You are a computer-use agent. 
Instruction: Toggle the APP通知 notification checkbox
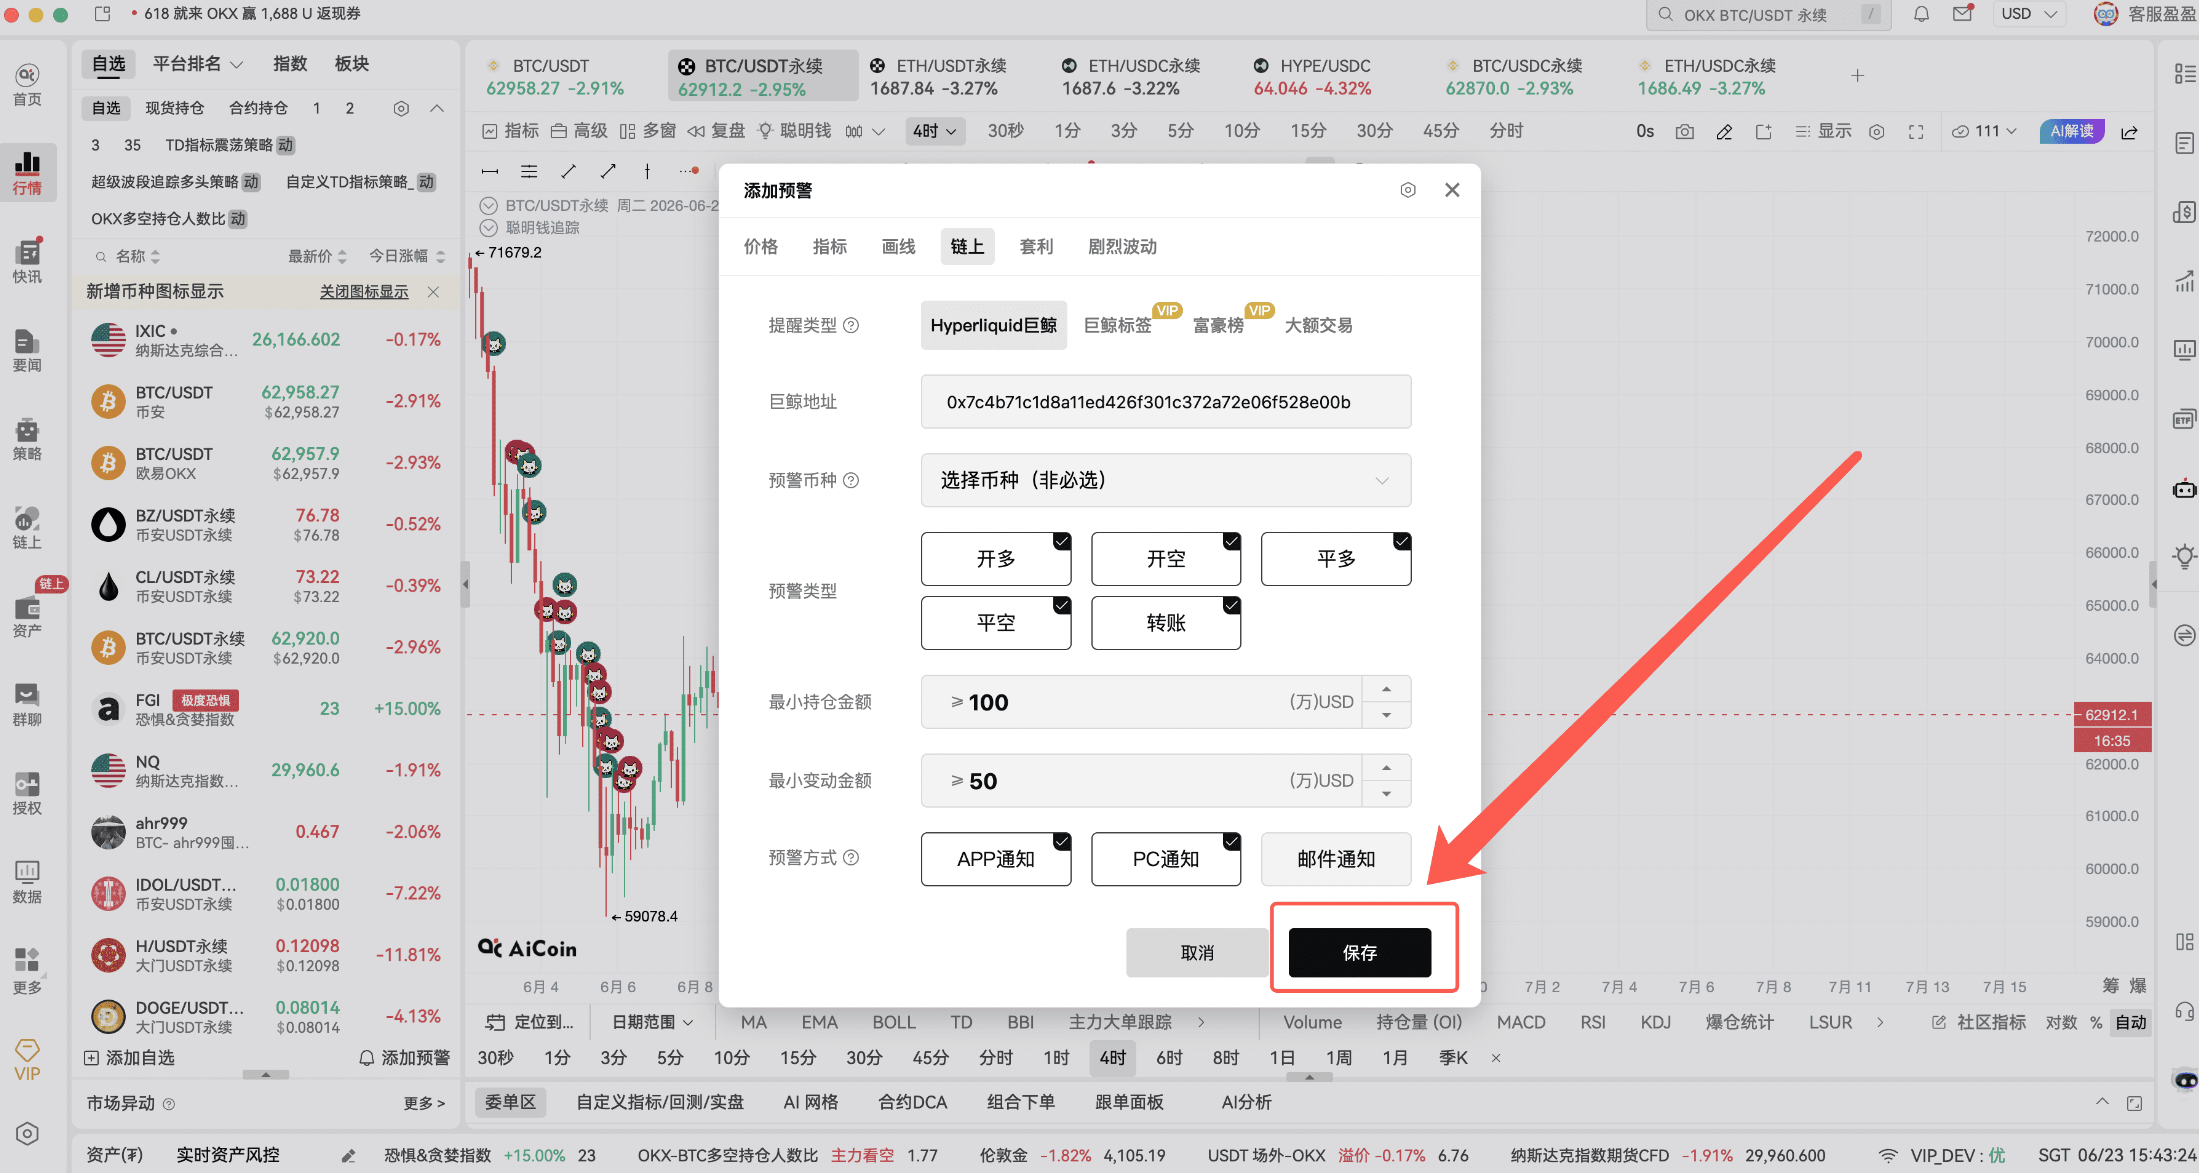[x=996, y=859]
